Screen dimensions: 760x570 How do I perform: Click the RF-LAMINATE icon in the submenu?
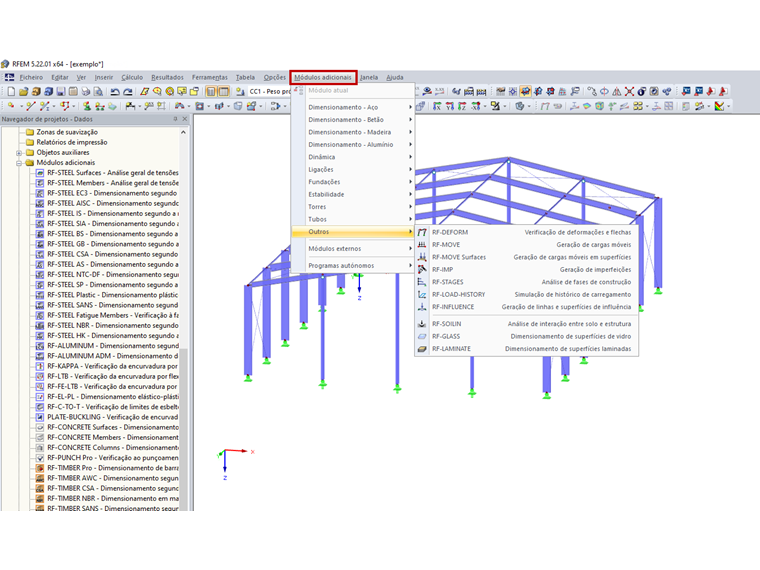422,349
